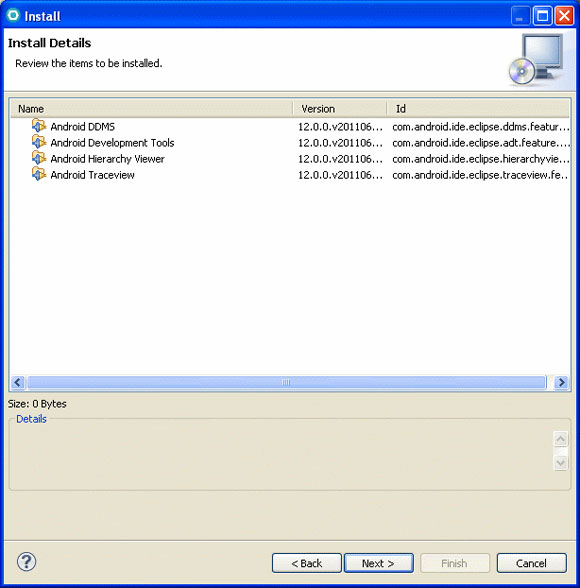Viewport: 580px width, 588px height.
Task: Open help via the question mark icon
Action: [x=27, y=561]
